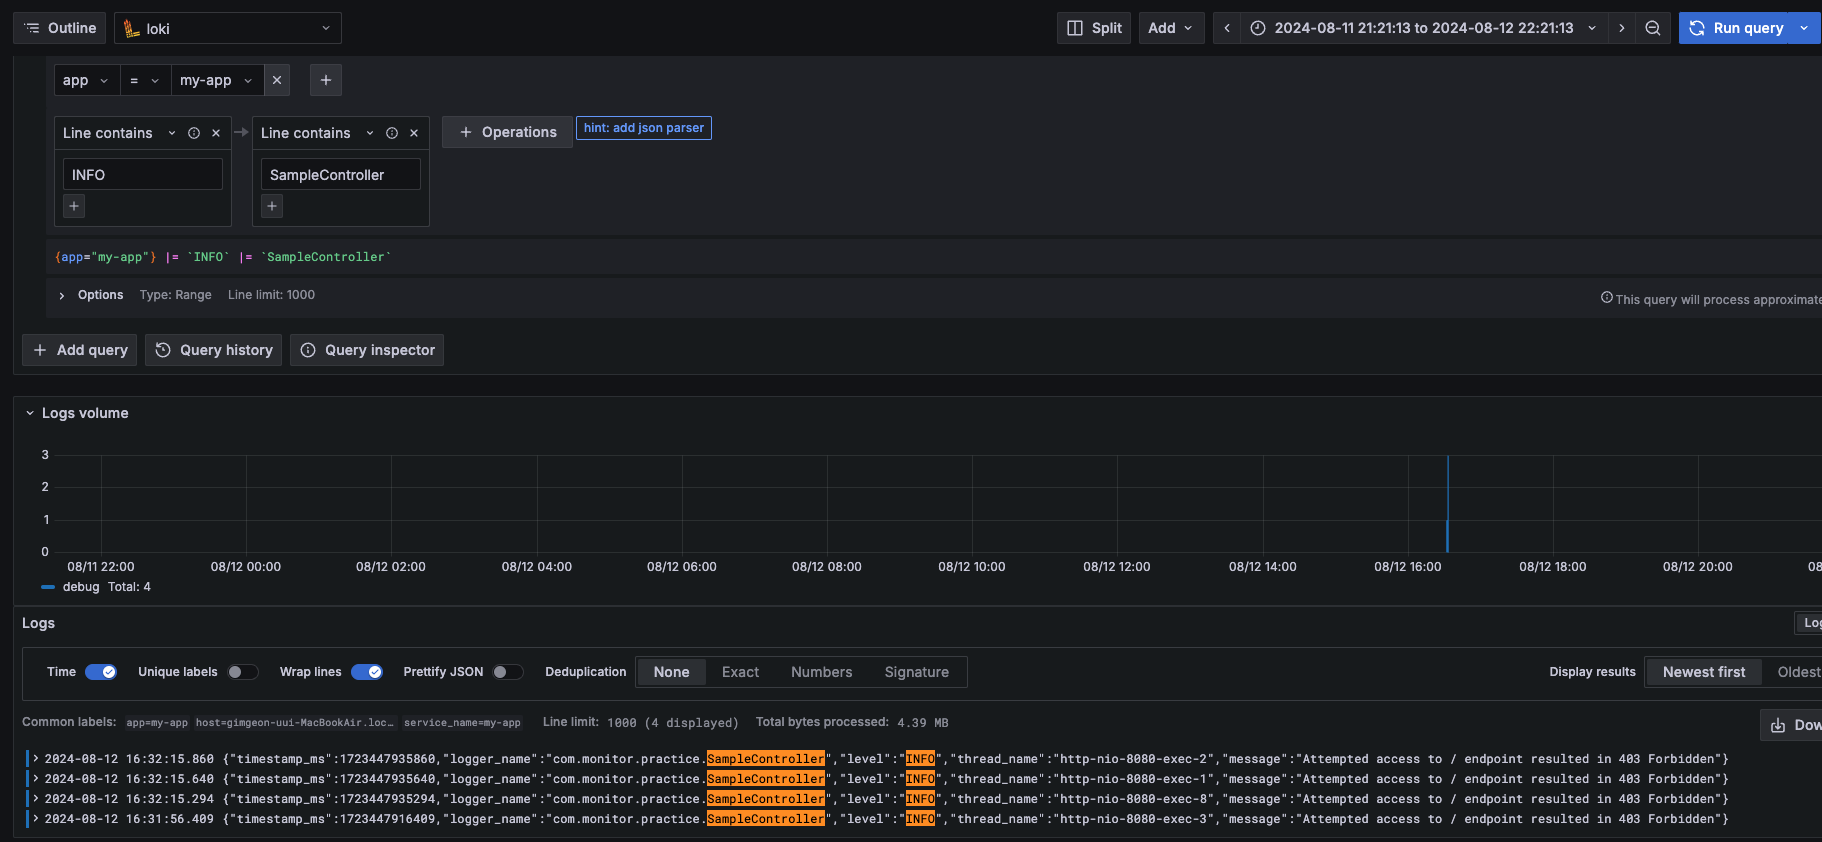Add a new Operations step
Viewport: 1822px width, 842px height.
507,132
